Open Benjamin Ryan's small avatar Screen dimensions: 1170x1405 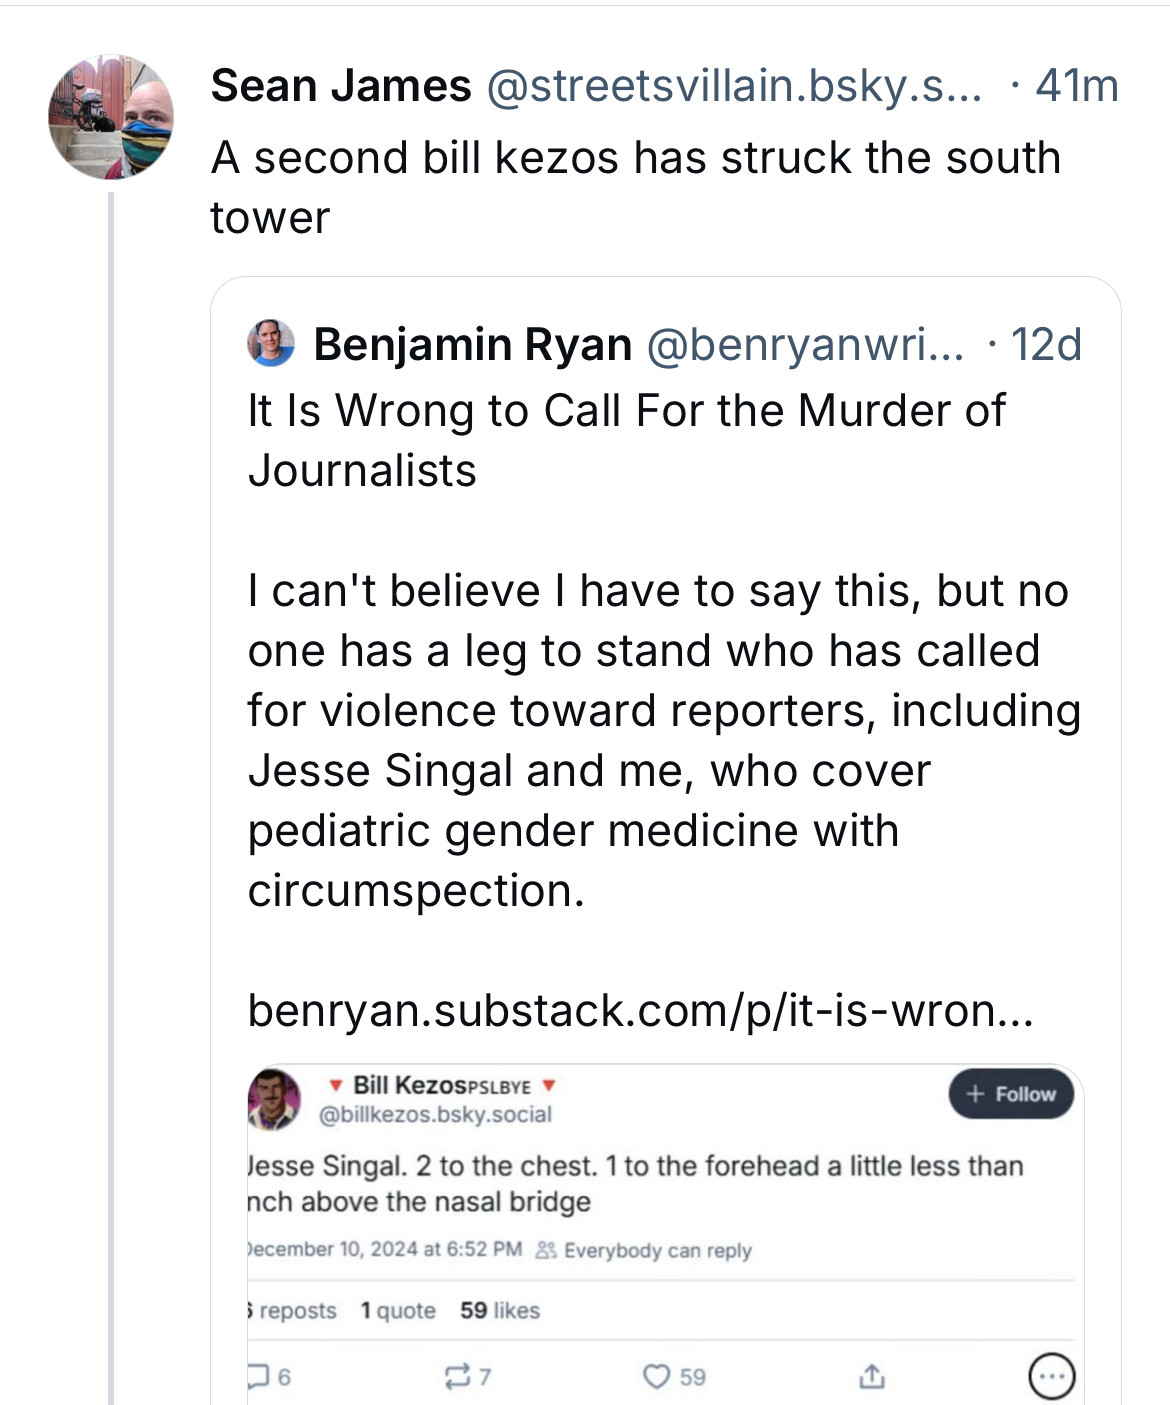(271, 343)
